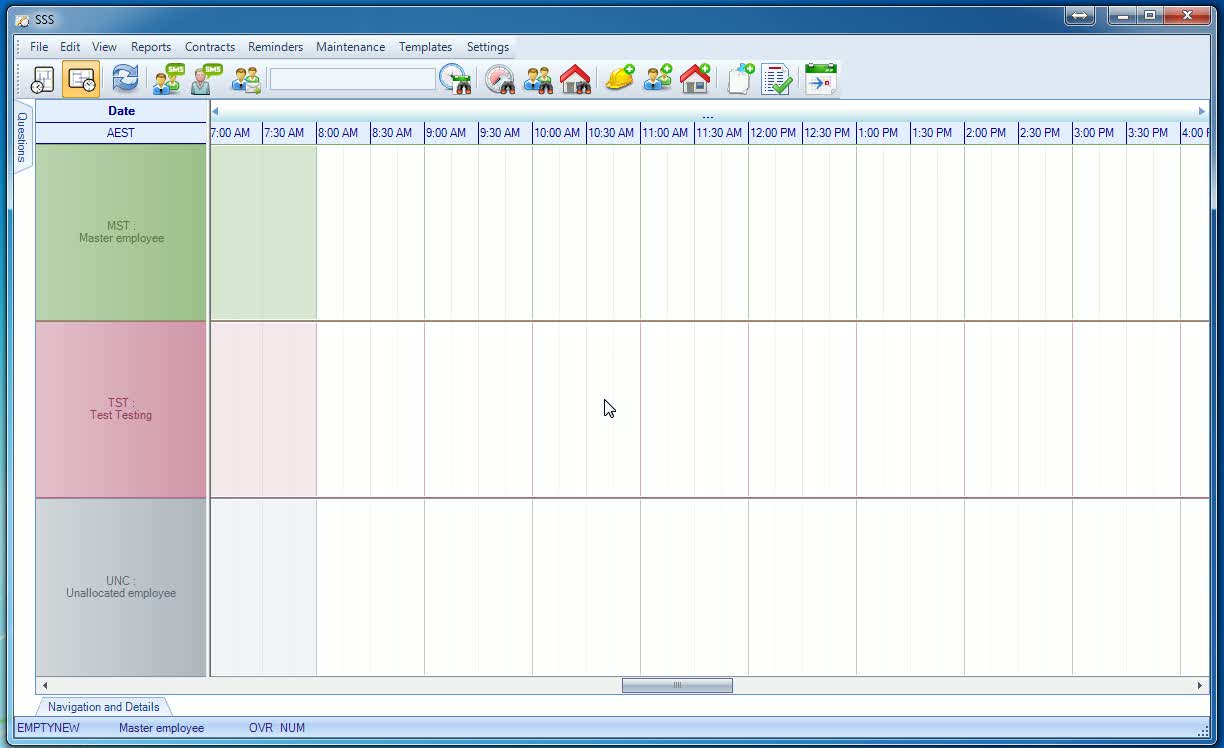Click the find house binoculars icon
1224x748 pixels.
tap(576, 79)
